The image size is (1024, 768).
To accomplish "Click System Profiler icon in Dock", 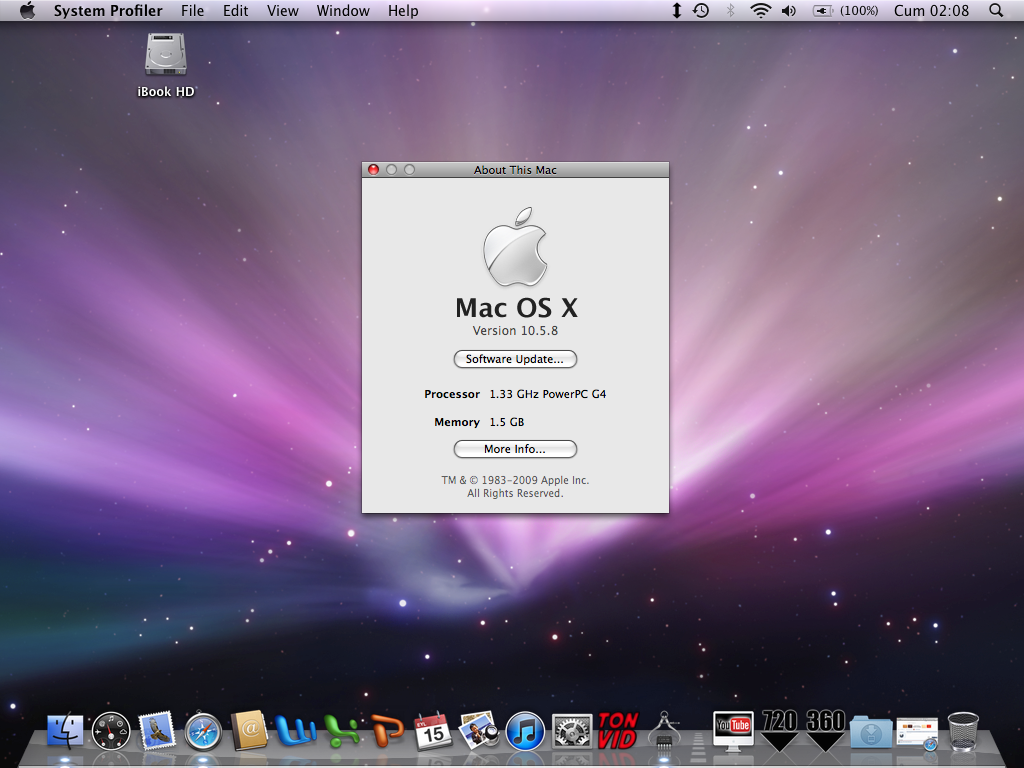I will [x=664, y=730].
